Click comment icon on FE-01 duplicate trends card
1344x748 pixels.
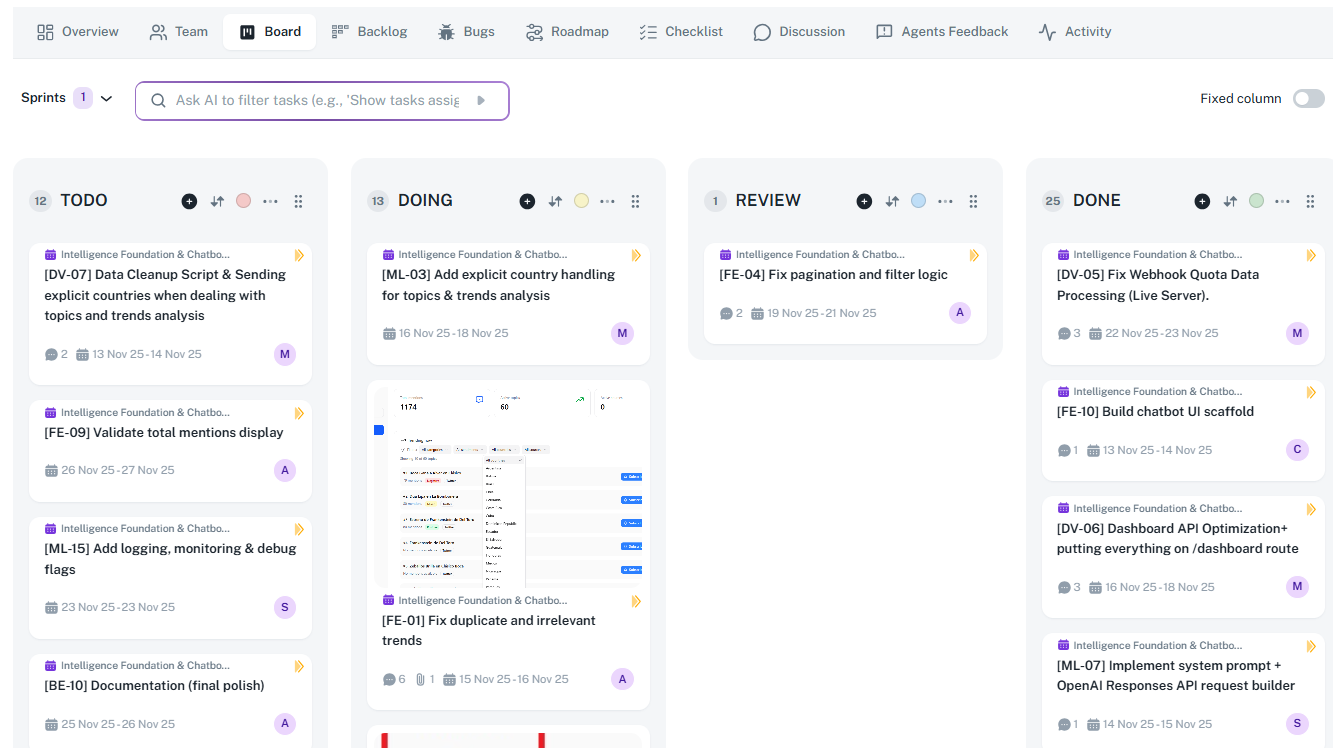click(x=389, y=679)
